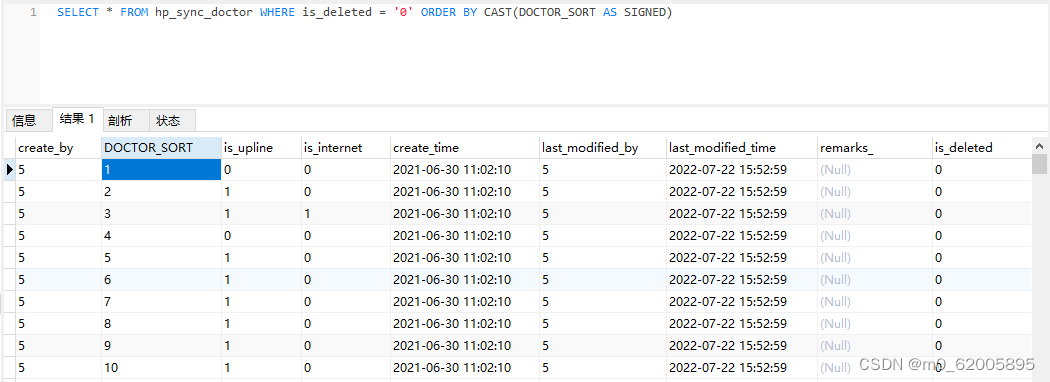Click the is_deleted column header

(981, 147)
